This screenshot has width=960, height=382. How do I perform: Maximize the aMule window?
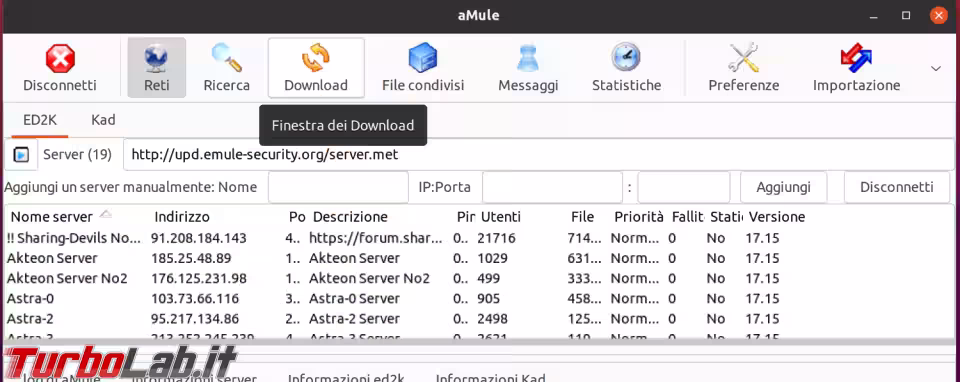907,15
